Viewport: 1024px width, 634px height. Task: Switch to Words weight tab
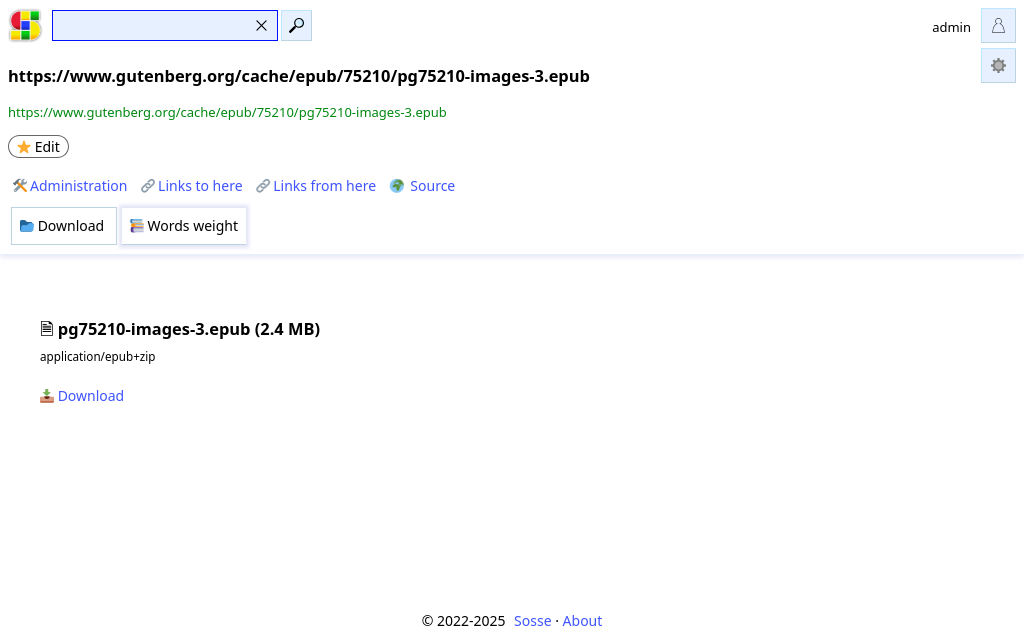(184, 226)
